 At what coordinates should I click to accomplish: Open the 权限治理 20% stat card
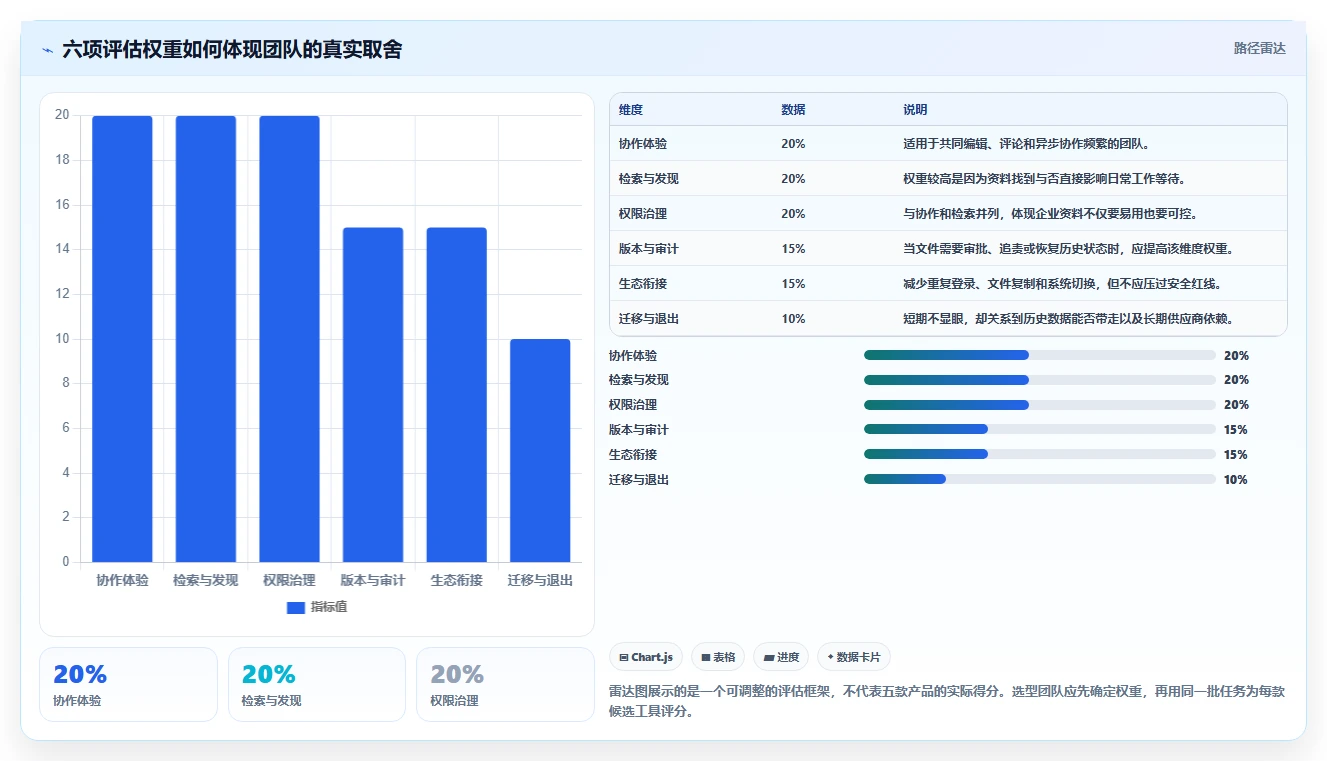coord(505,684)
